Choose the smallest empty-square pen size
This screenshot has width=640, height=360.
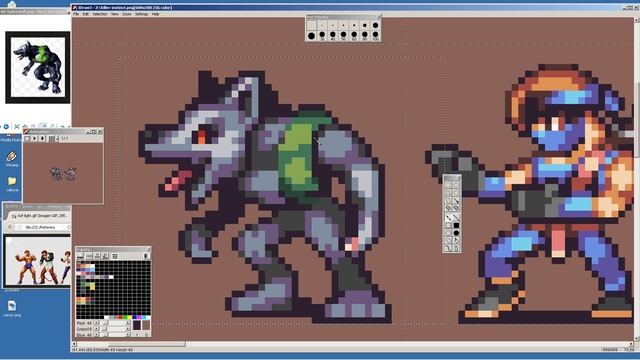[311, 25]
